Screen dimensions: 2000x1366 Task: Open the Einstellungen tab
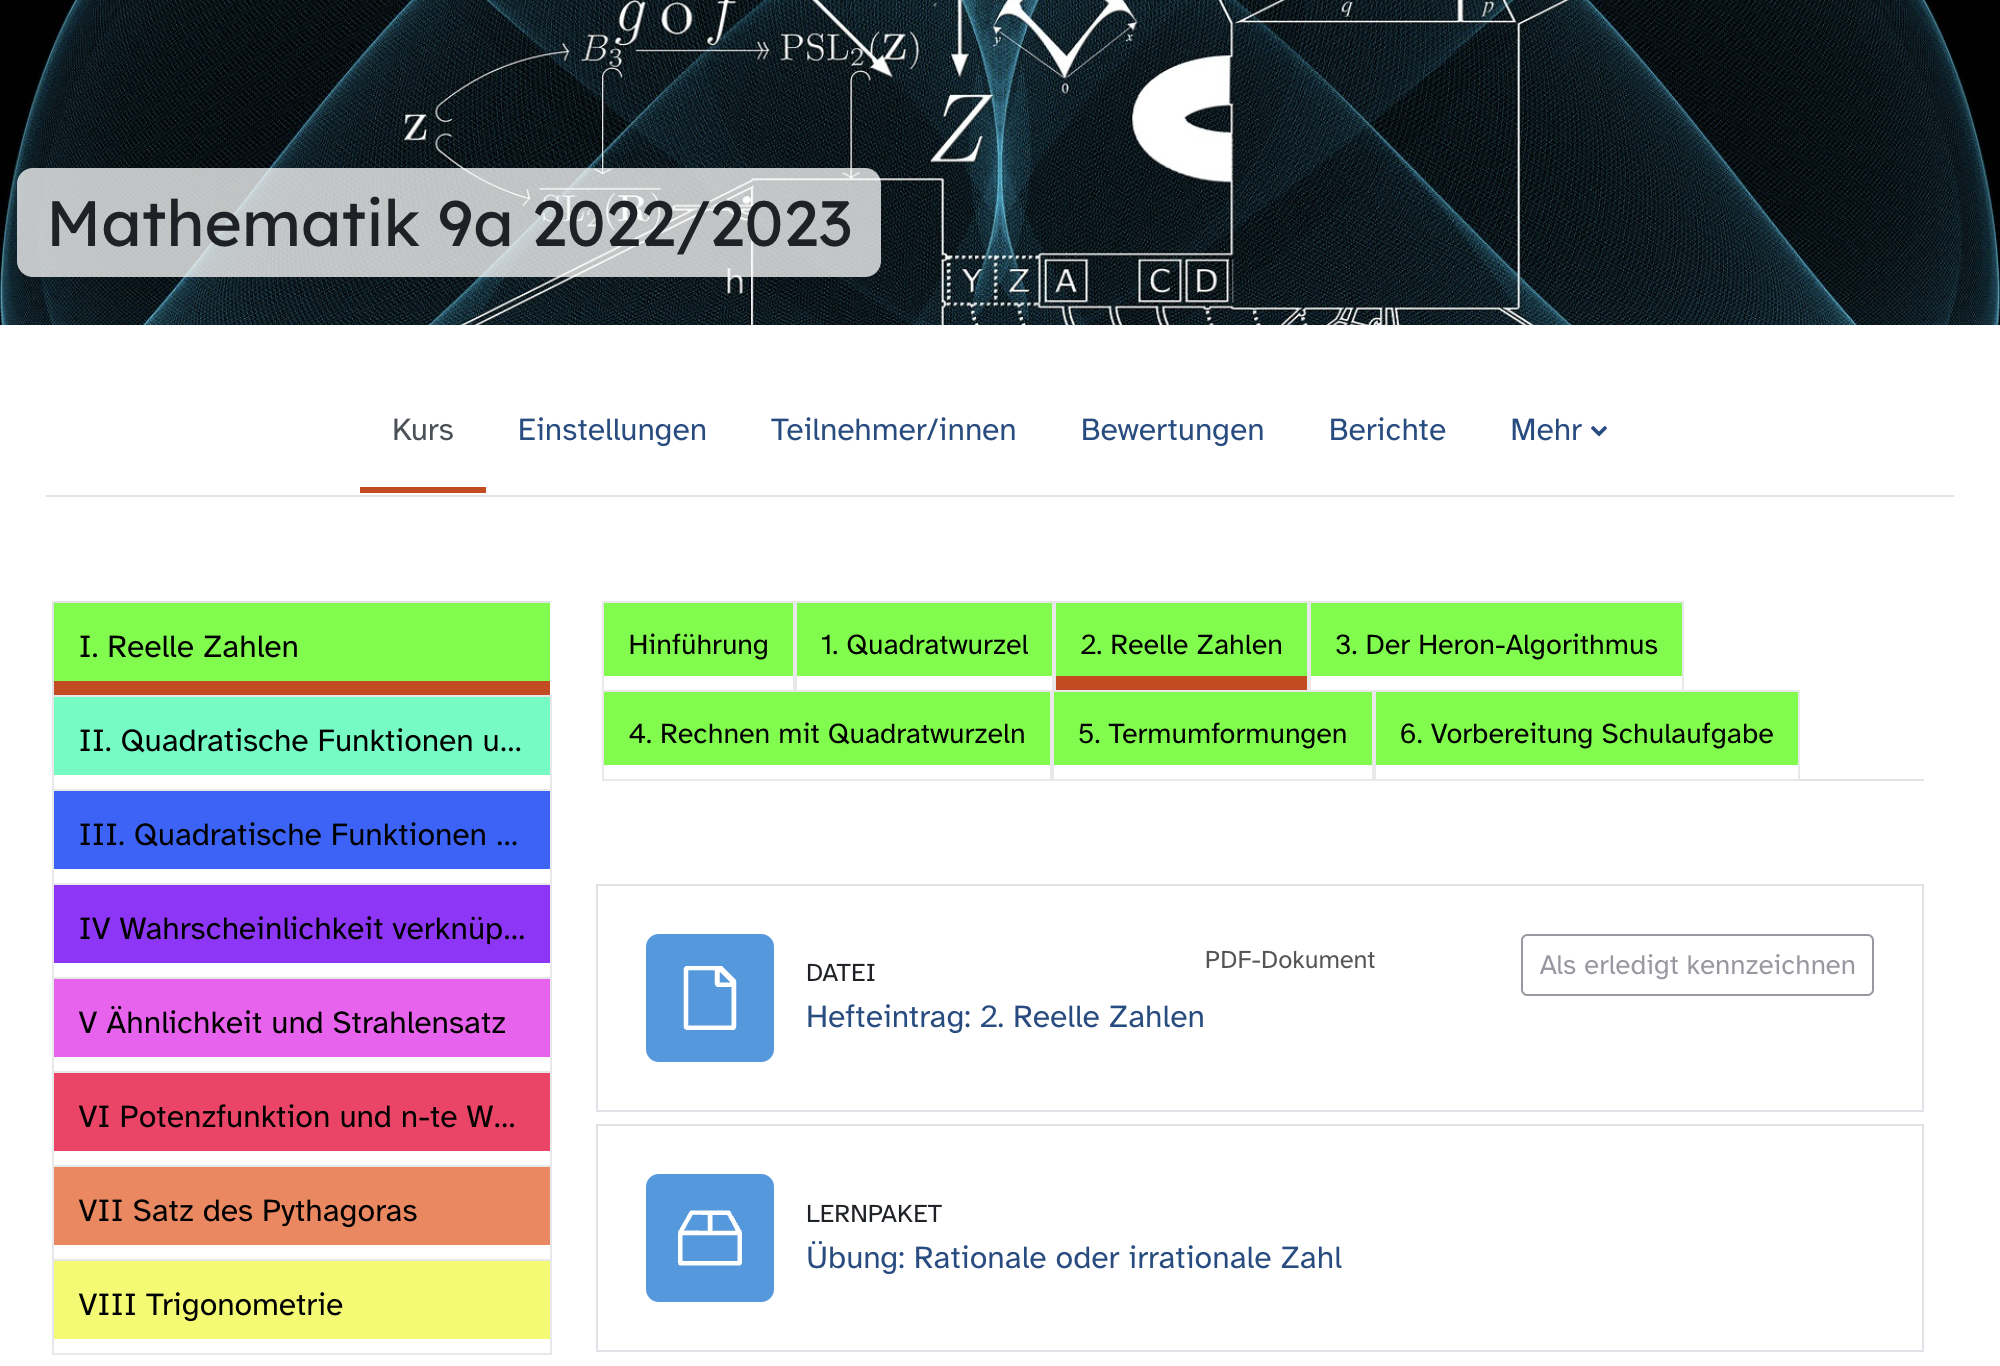point(612,430)
